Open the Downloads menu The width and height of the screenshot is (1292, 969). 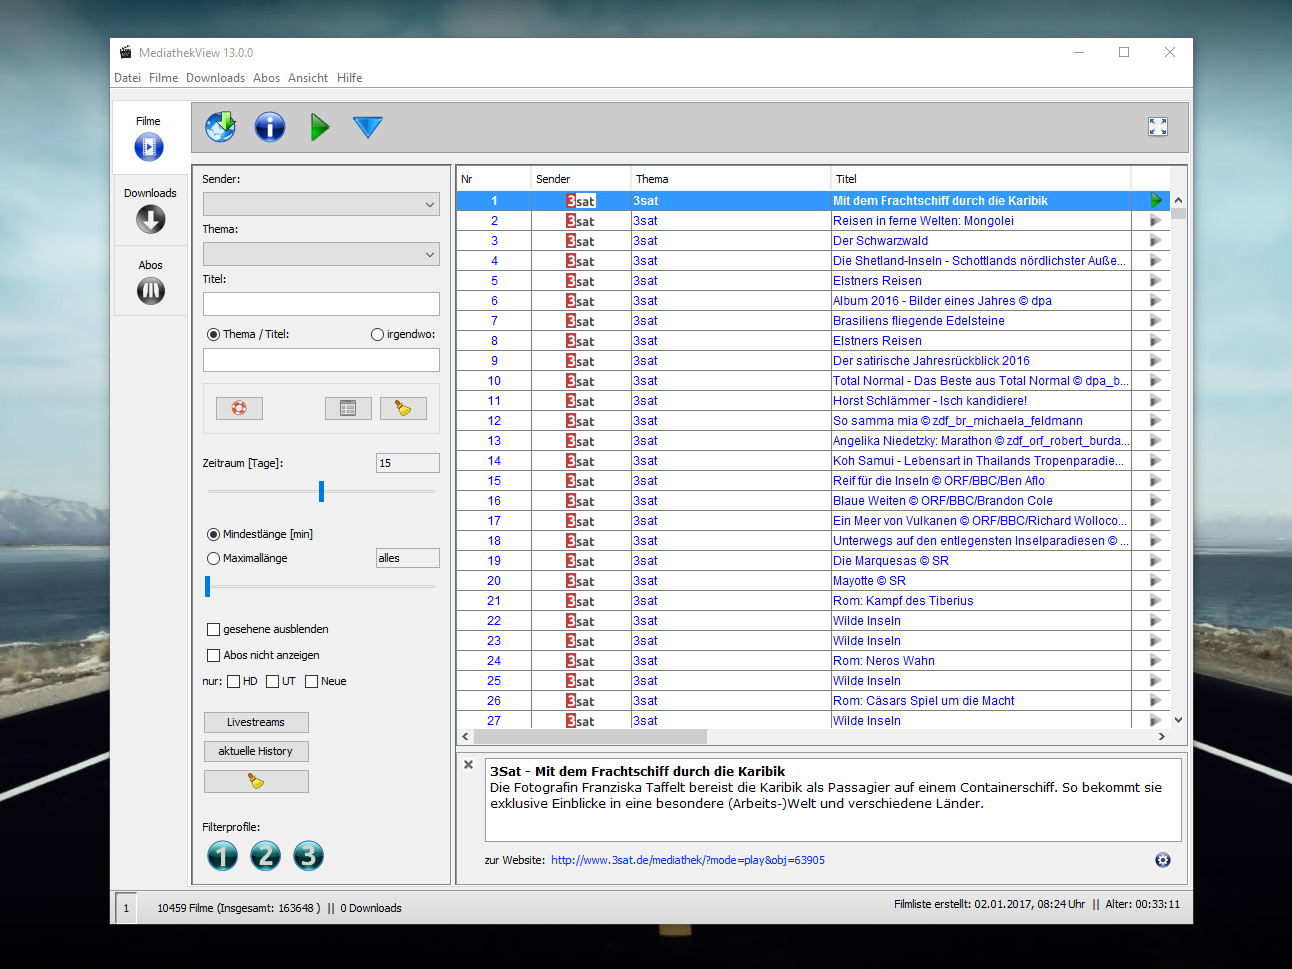(215, 78)
